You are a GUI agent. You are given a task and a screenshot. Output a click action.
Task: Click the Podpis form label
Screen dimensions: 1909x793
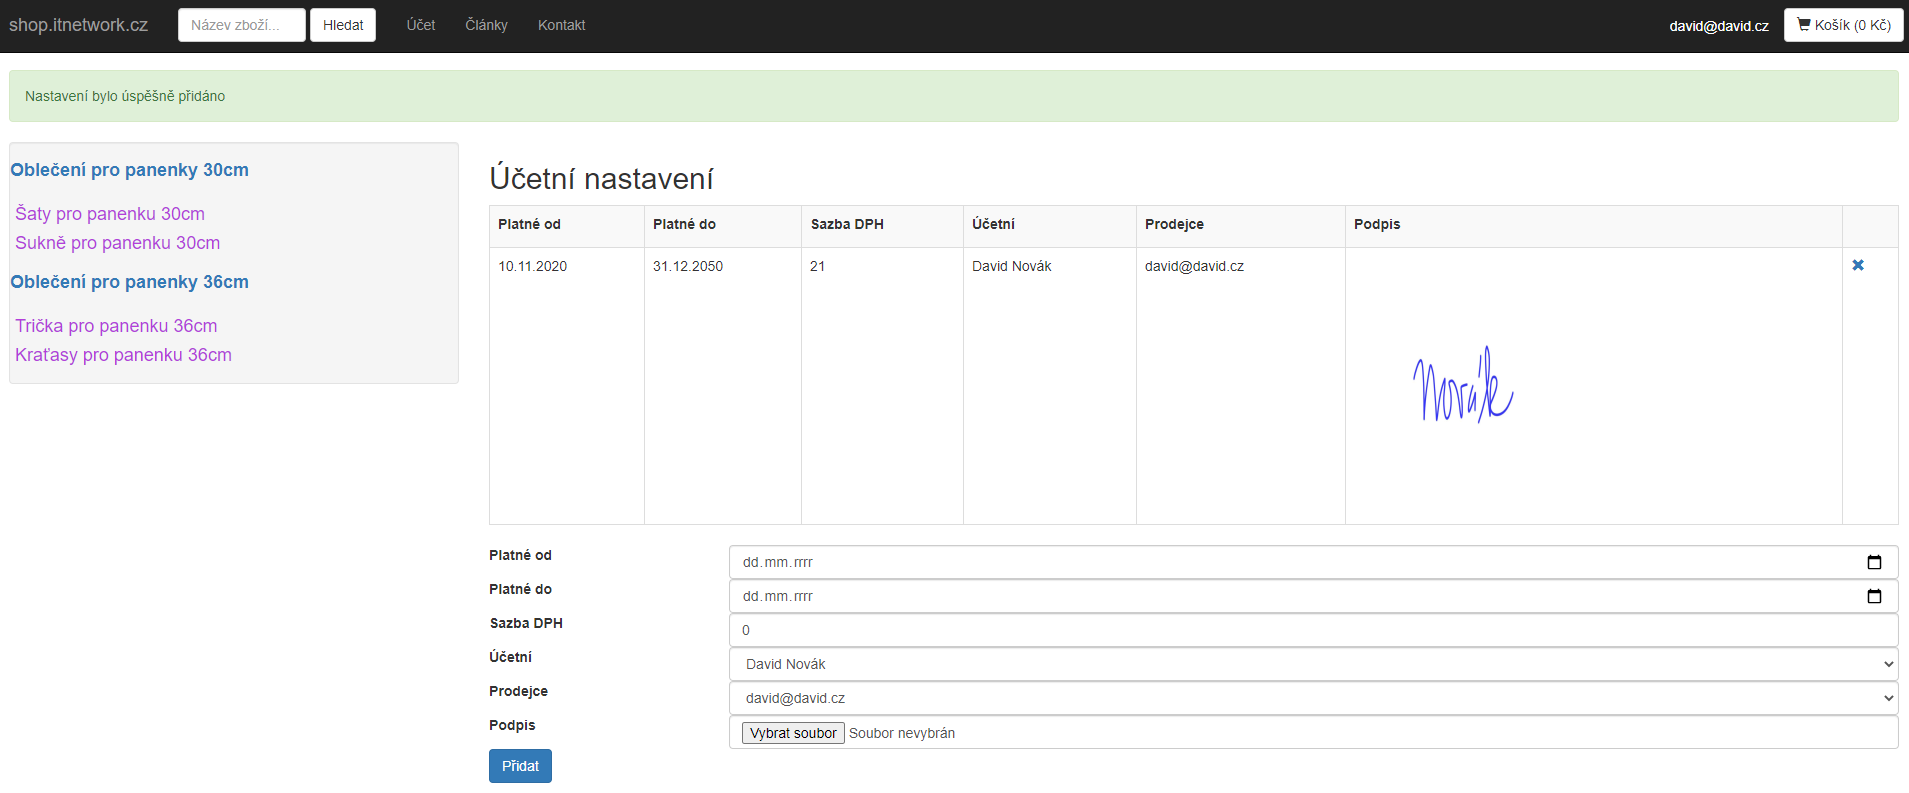tap(512, 725)
